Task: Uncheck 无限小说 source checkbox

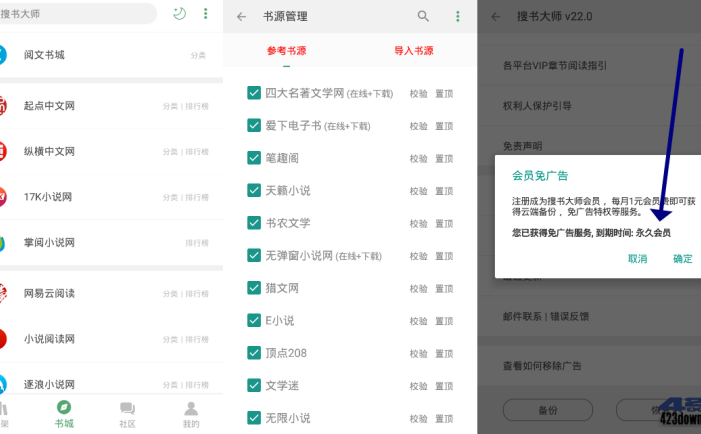Action: [x=254, y=418]
